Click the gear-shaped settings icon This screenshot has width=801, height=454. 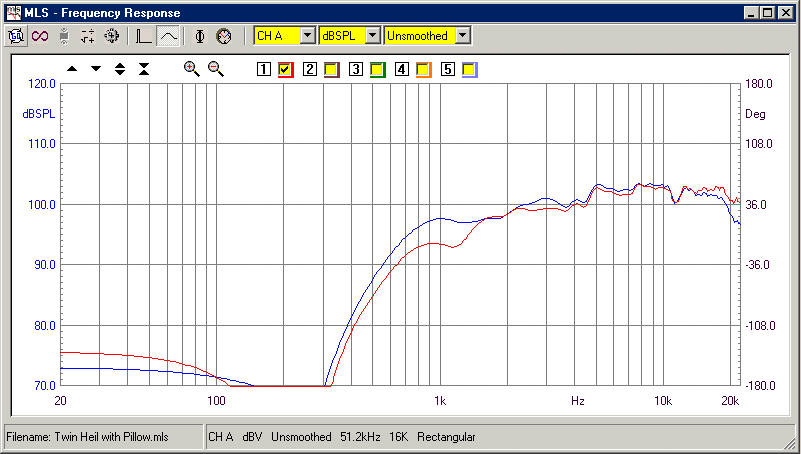(111, 36)
